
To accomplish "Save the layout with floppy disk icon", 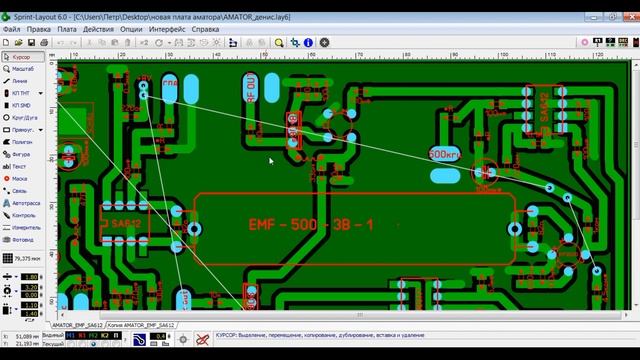I will (31, 42).
